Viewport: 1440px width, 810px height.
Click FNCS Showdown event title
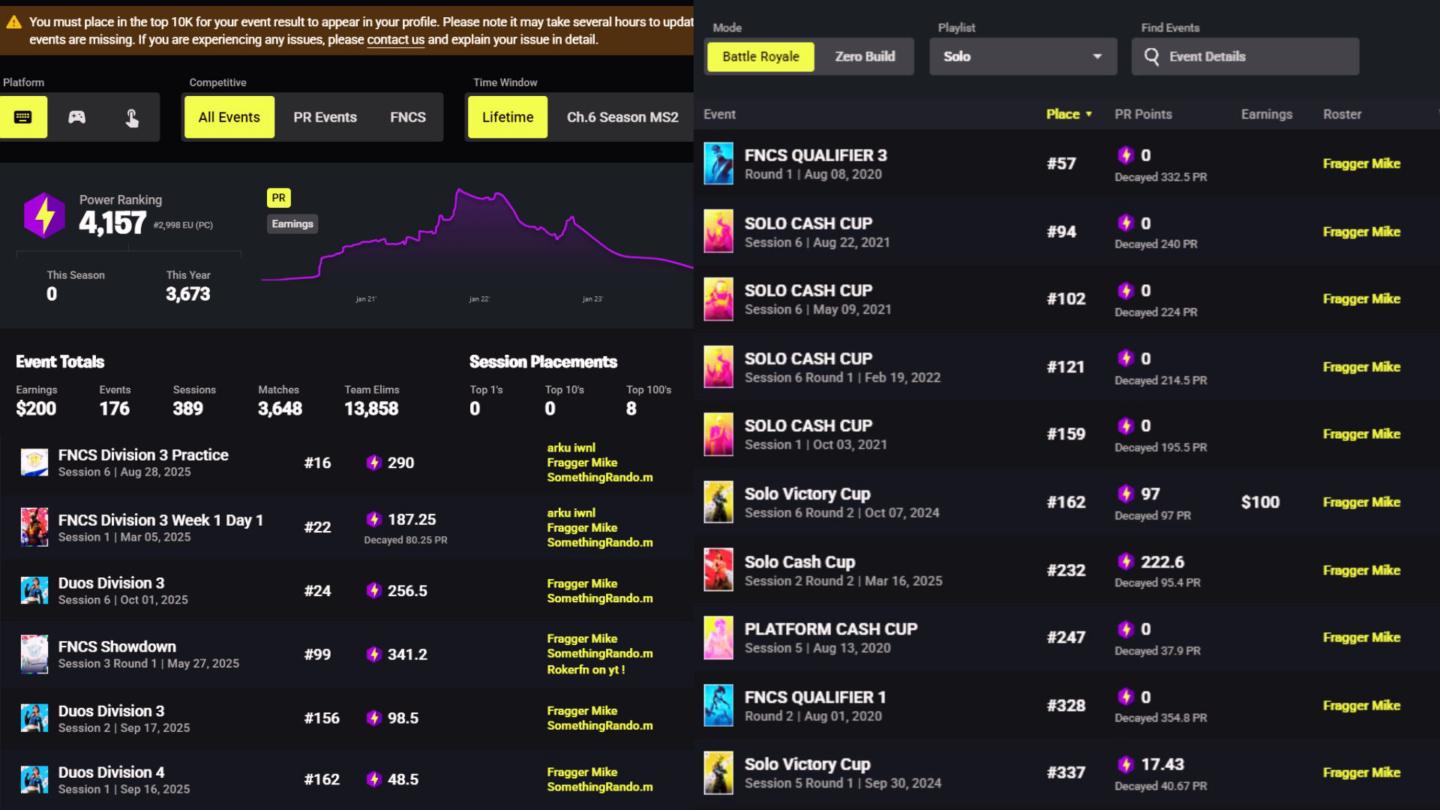(x=117, y=647)
